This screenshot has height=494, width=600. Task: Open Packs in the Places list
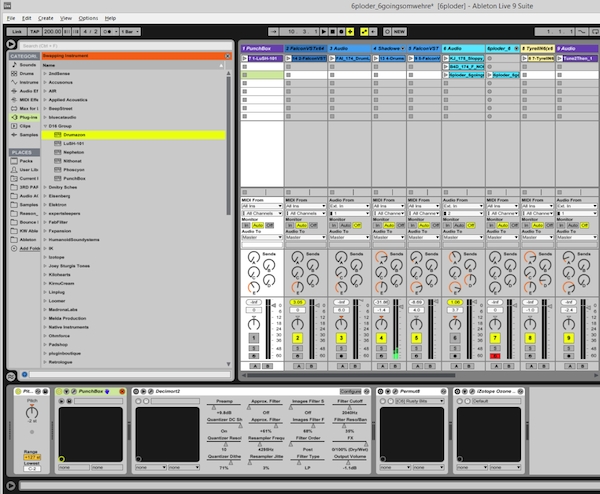pyautogui.click(x=24, y=161)
